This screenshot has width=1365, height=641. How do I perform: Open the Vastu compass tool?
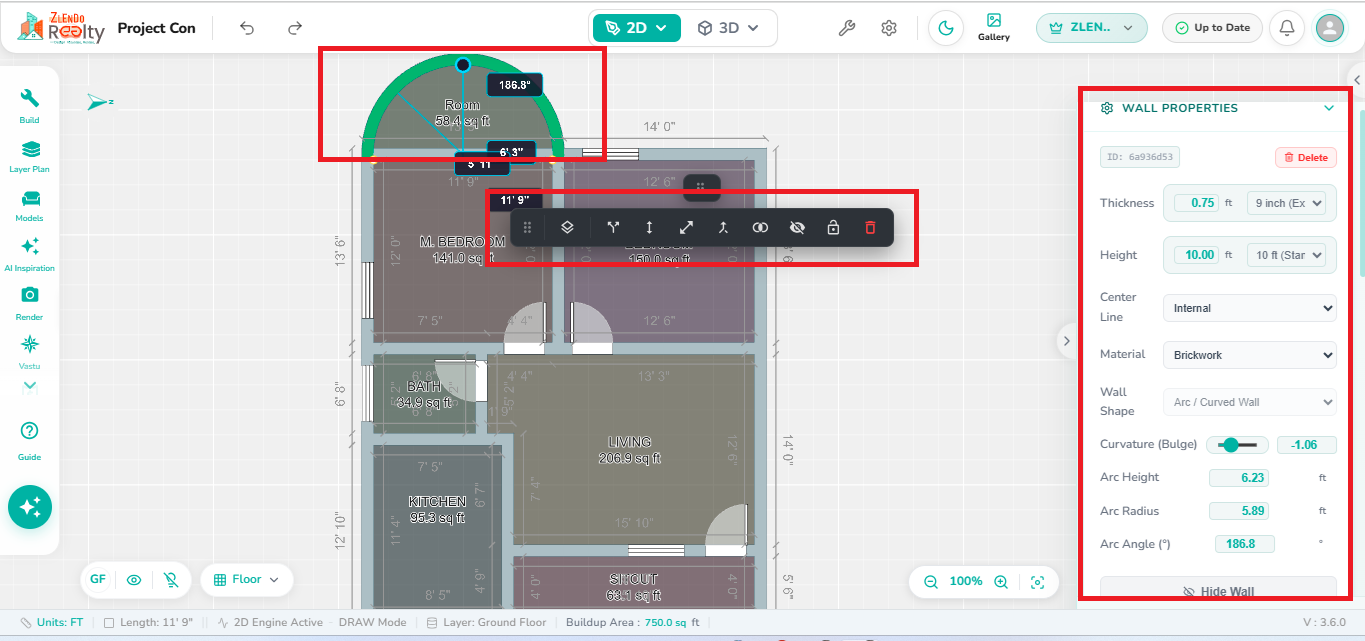[x=30, y=352]
